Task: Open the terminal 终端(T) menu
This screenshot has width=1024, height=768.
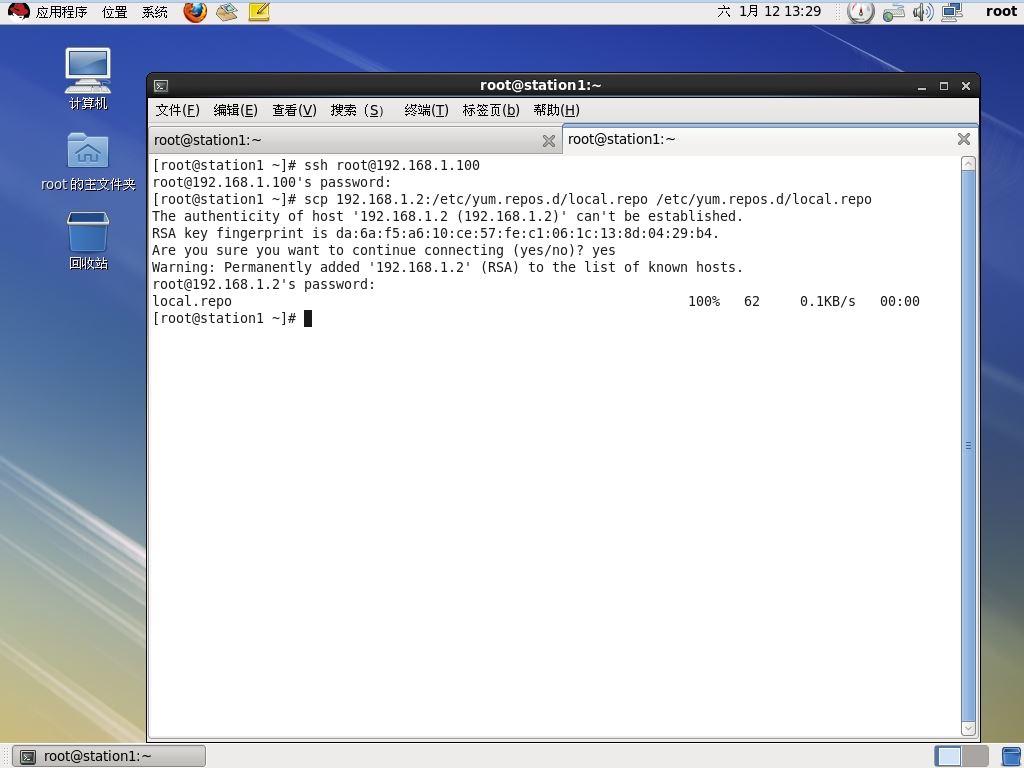Action: coord(426,110)
